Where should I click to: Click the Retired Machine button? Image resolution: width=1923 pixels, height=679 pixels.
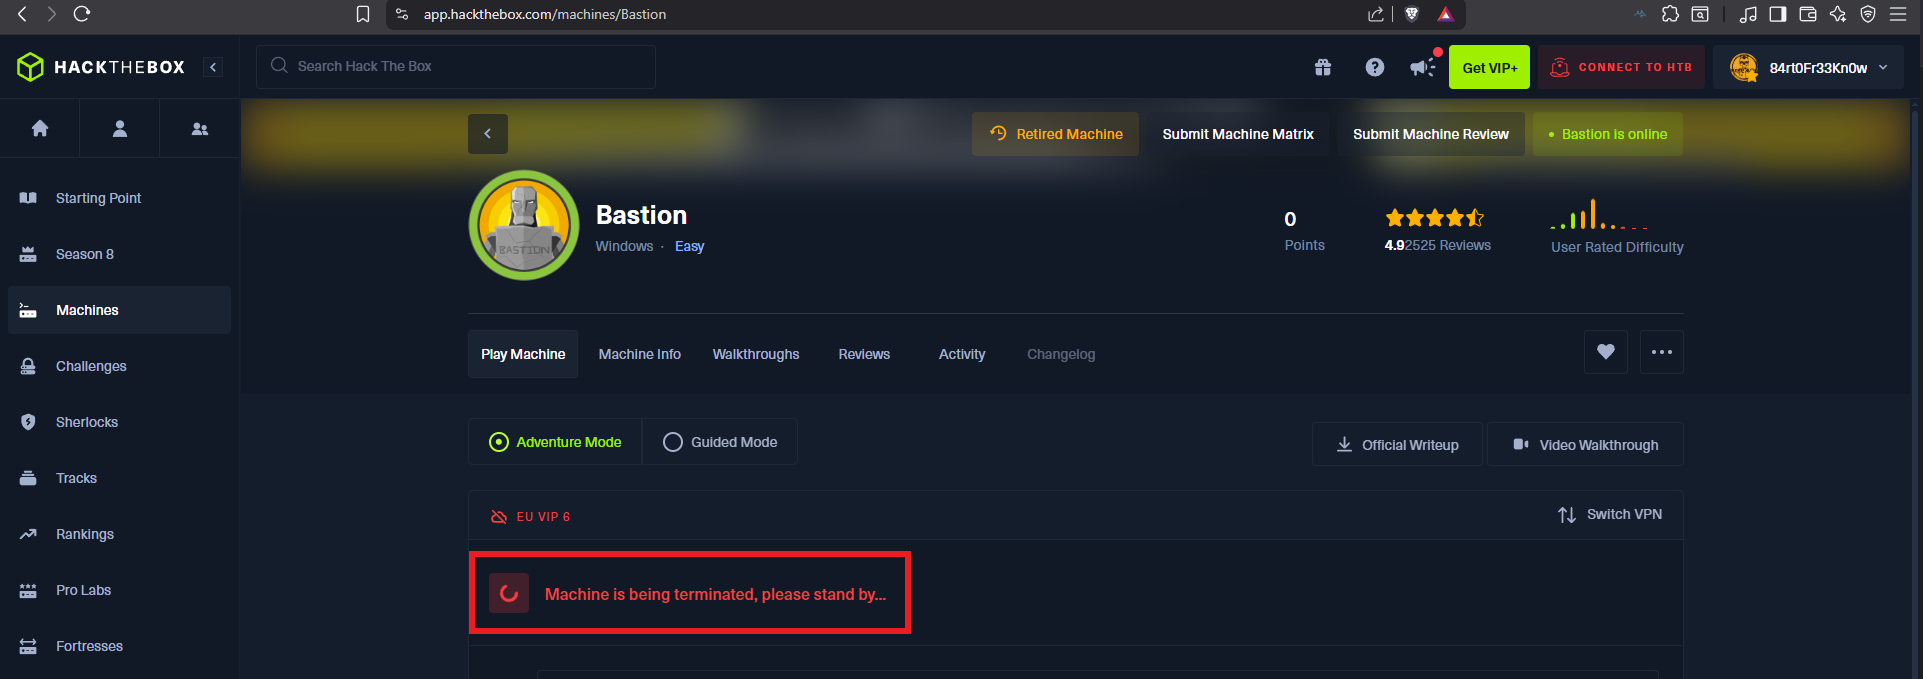[1055, 134]
